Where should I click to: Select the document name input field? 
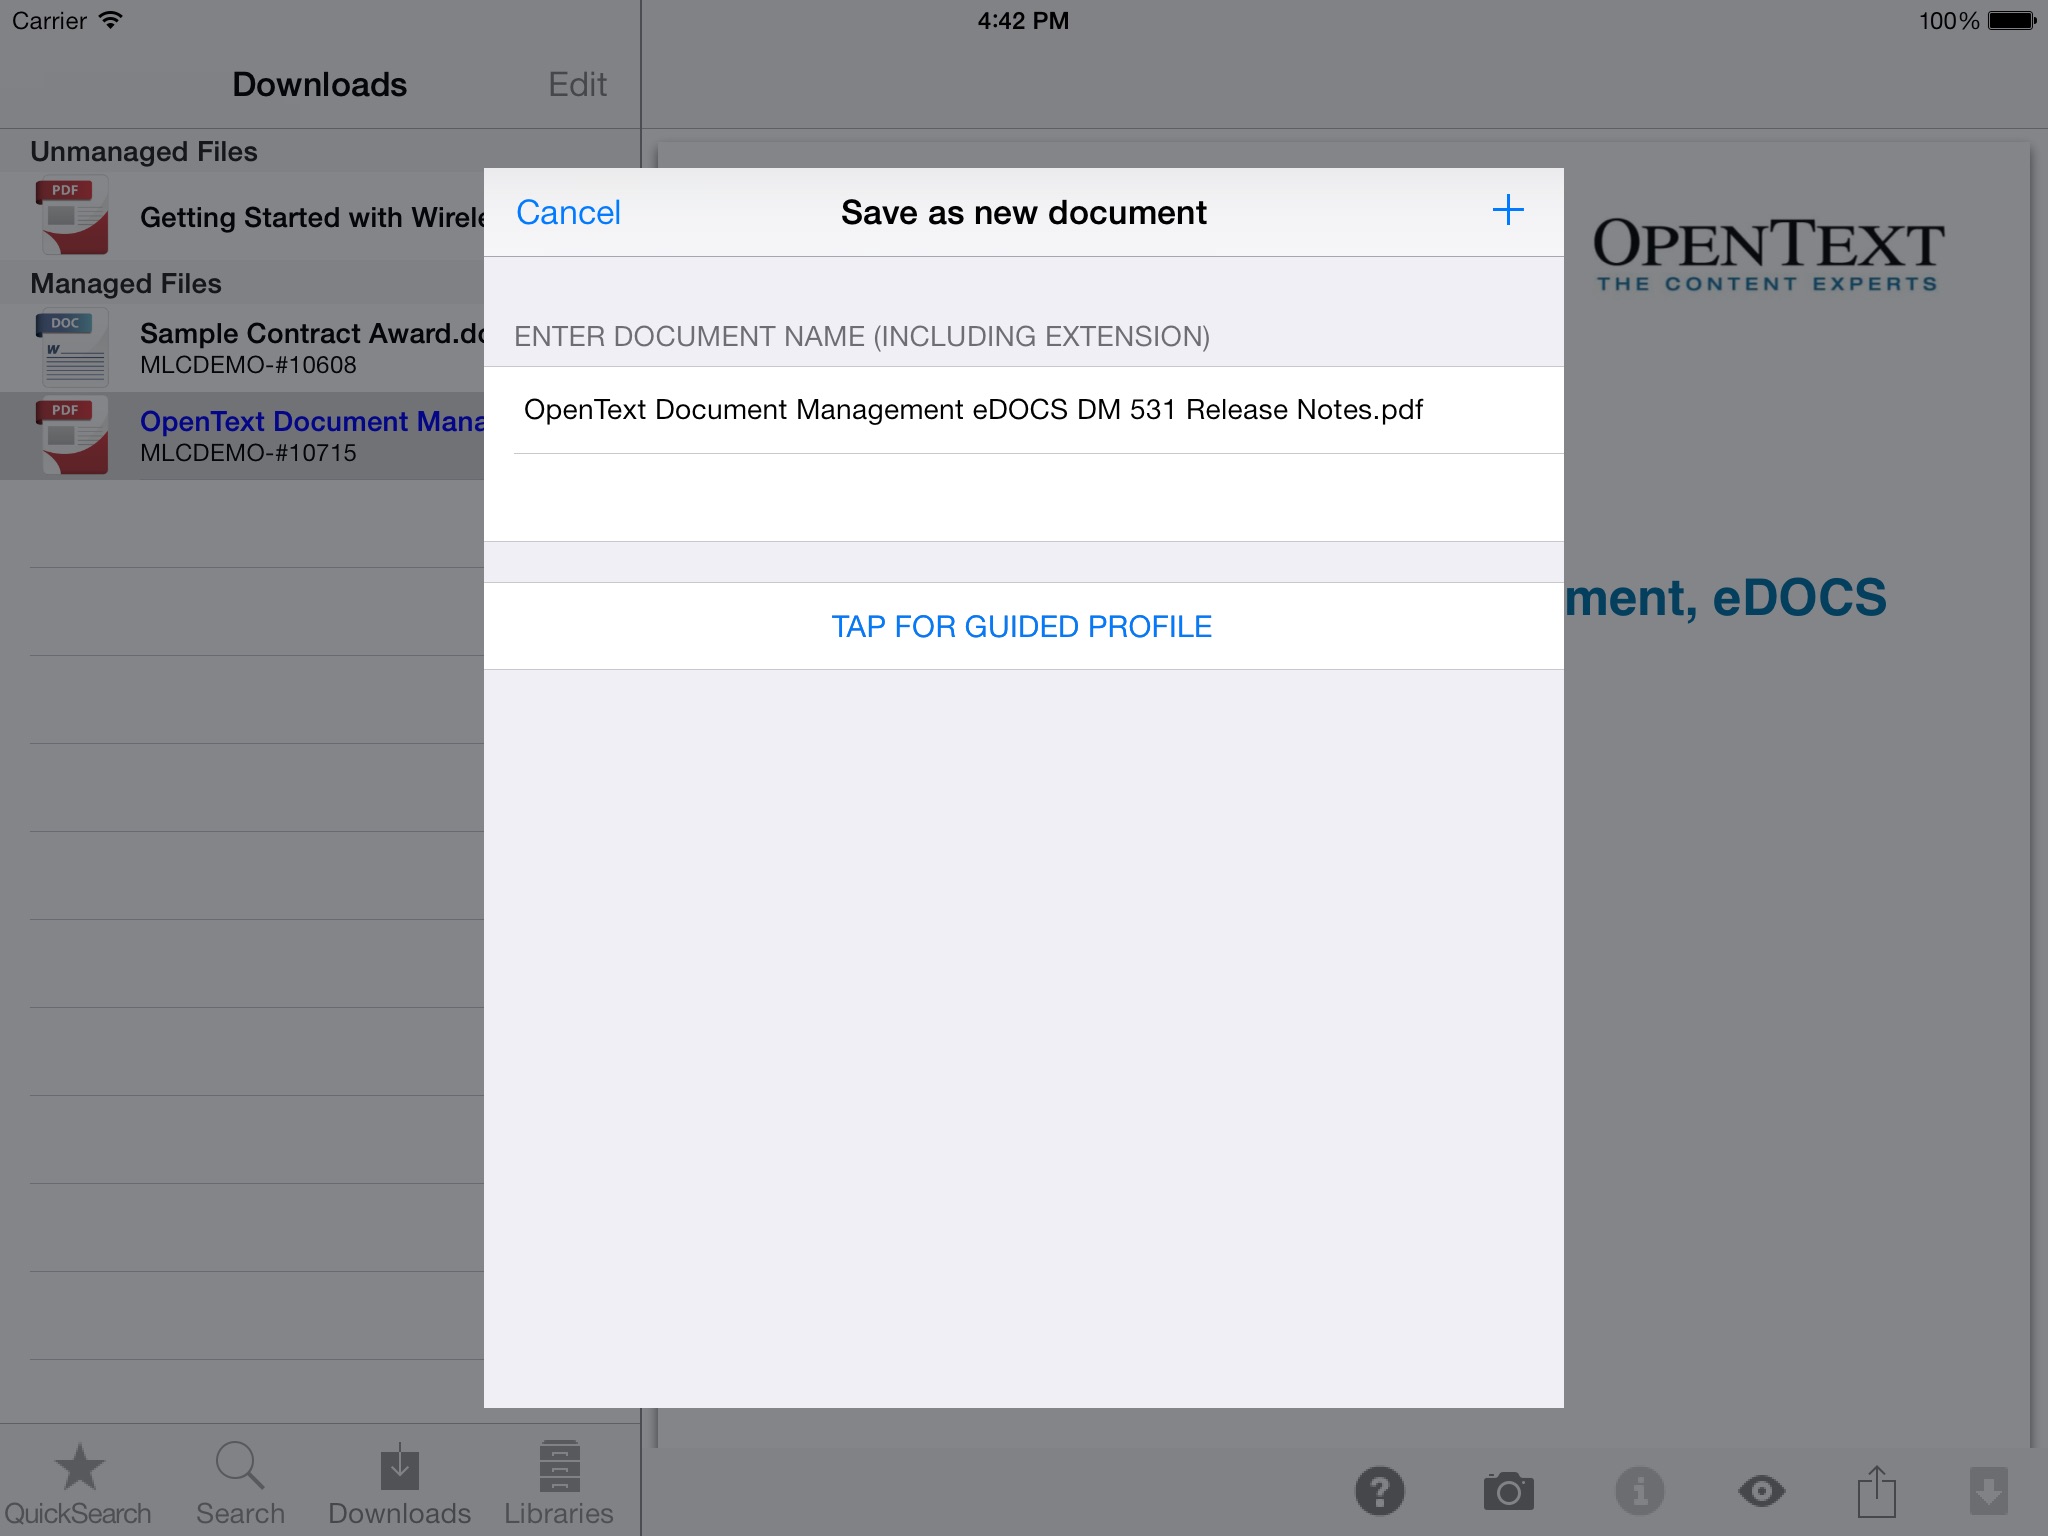point(1024,408)
